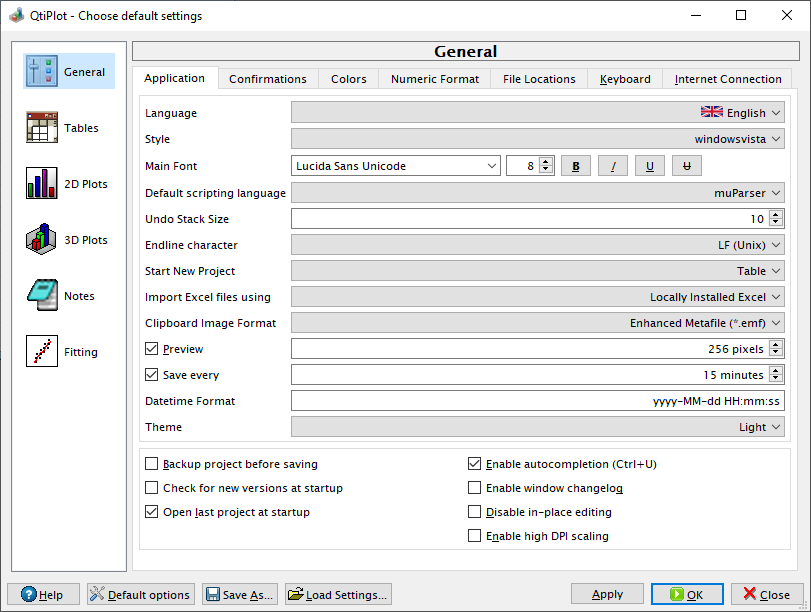Image resolution: width=811 pixels, height=612 pixels.
Task: Select the General settings icon
Action: (x=41, y=71)
